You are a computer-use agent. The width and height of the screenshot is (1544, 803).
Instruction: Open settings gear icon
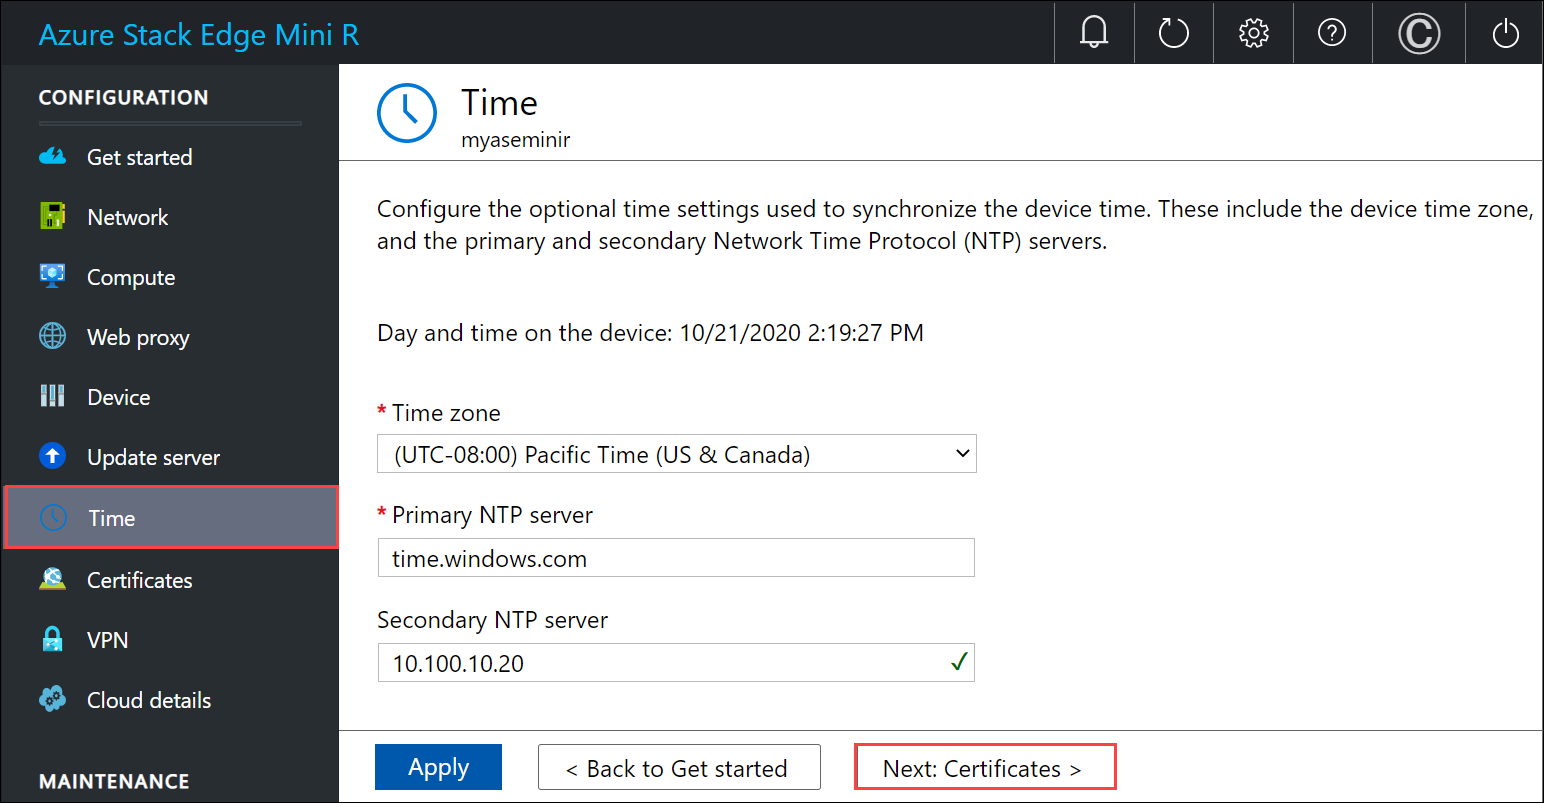1253,33
